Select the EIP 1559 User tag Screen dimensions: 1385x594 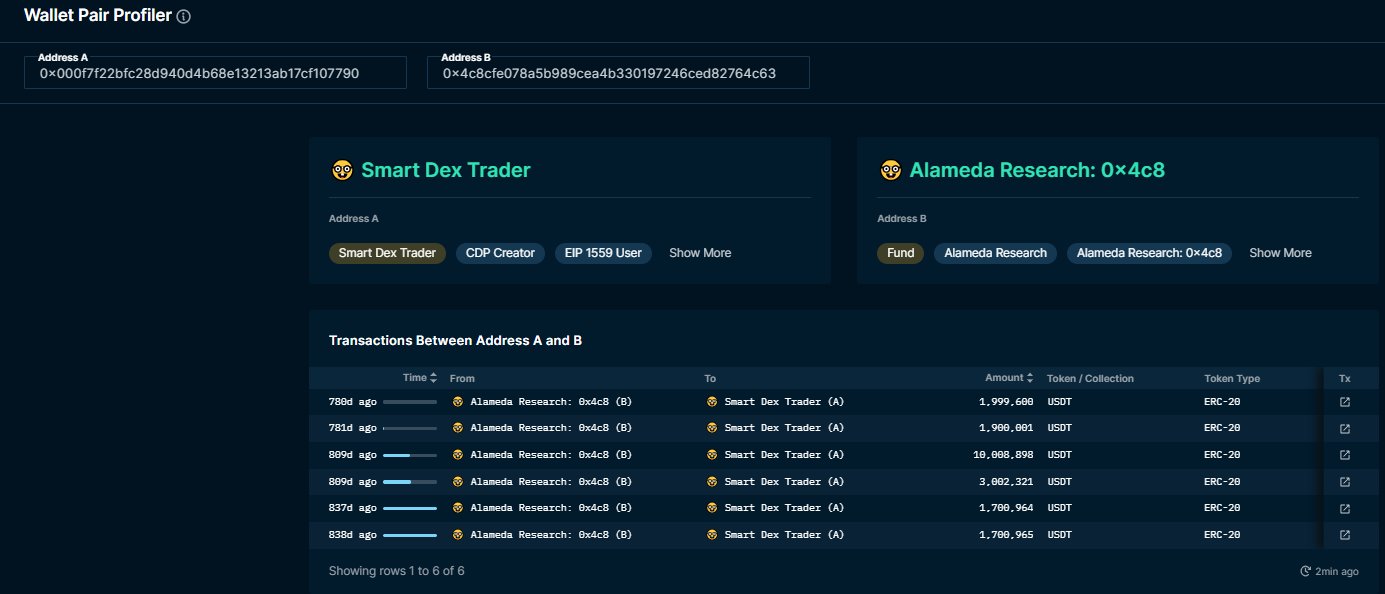pos(603,253)
